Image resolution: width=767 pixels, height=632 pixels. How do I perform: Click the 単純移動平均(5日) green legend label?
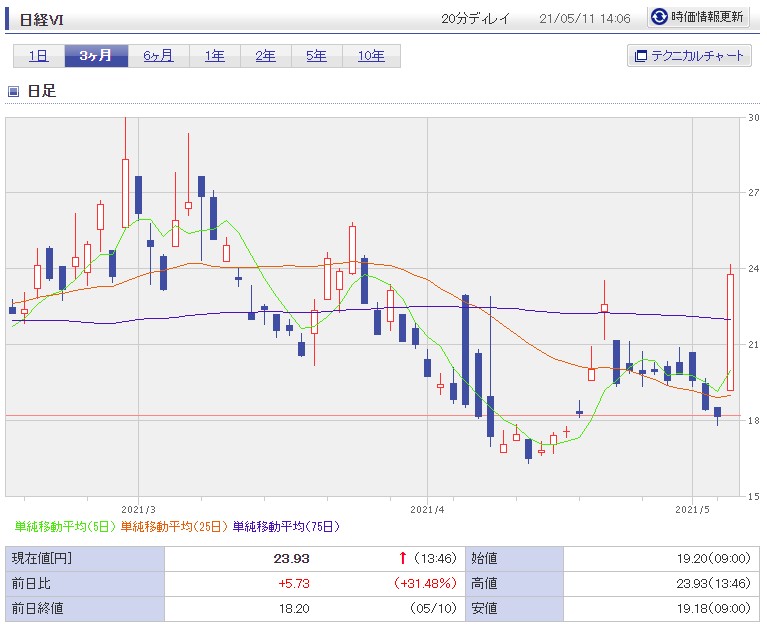[x=65, y=526]
